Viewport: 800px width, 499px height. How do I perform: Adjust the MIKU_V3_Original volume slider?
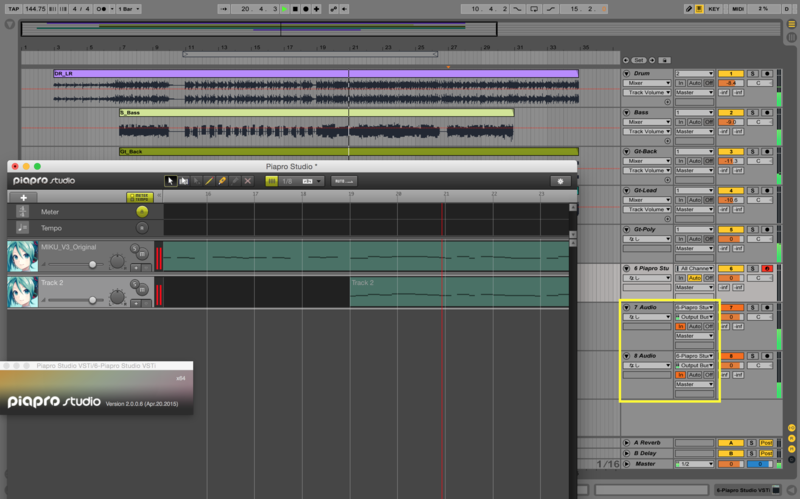point(76,264)
